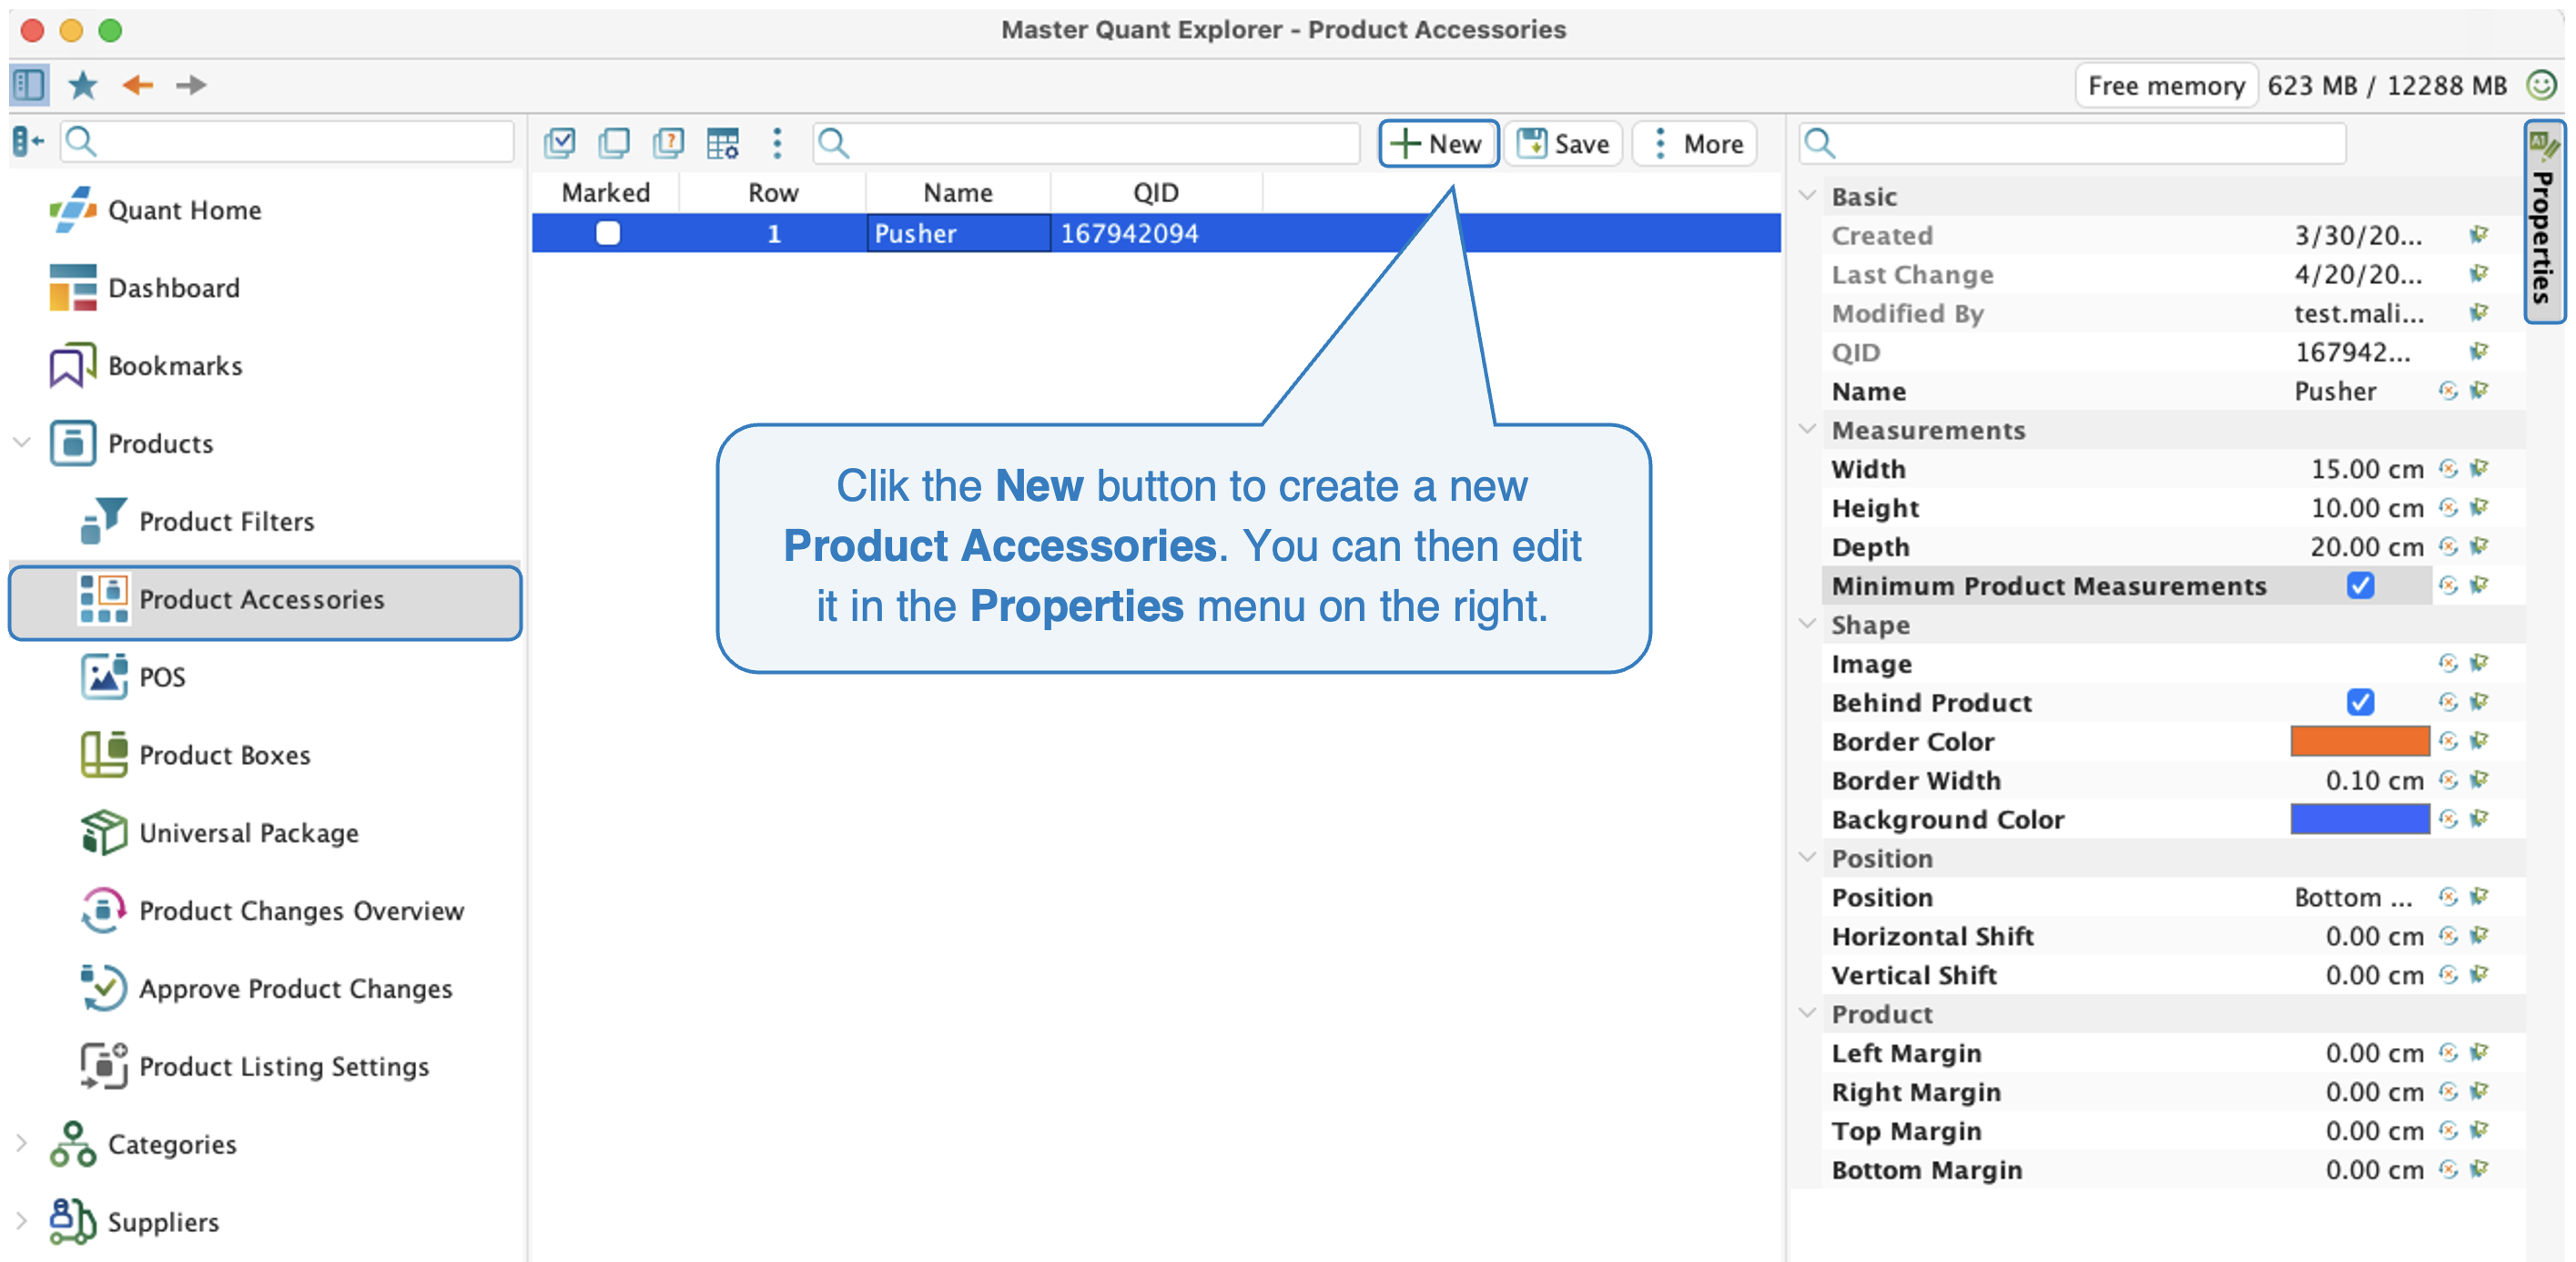The image size is (2576, 1262).
Task: Click the New button
Action: tap(1438, 143)
